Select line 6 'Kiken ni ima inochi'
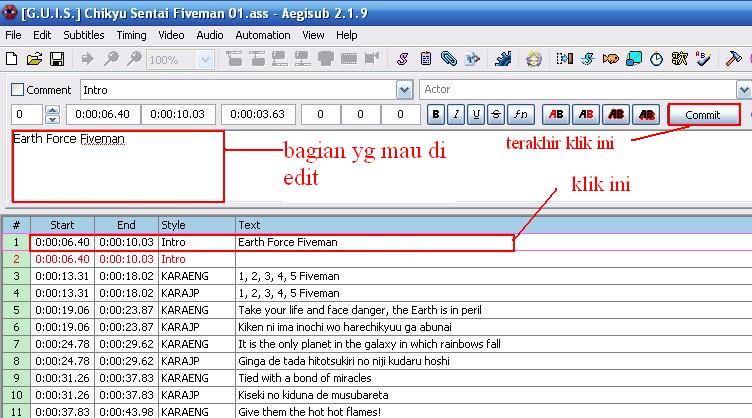This screenshot has height=418, width=752. (376, 327)
